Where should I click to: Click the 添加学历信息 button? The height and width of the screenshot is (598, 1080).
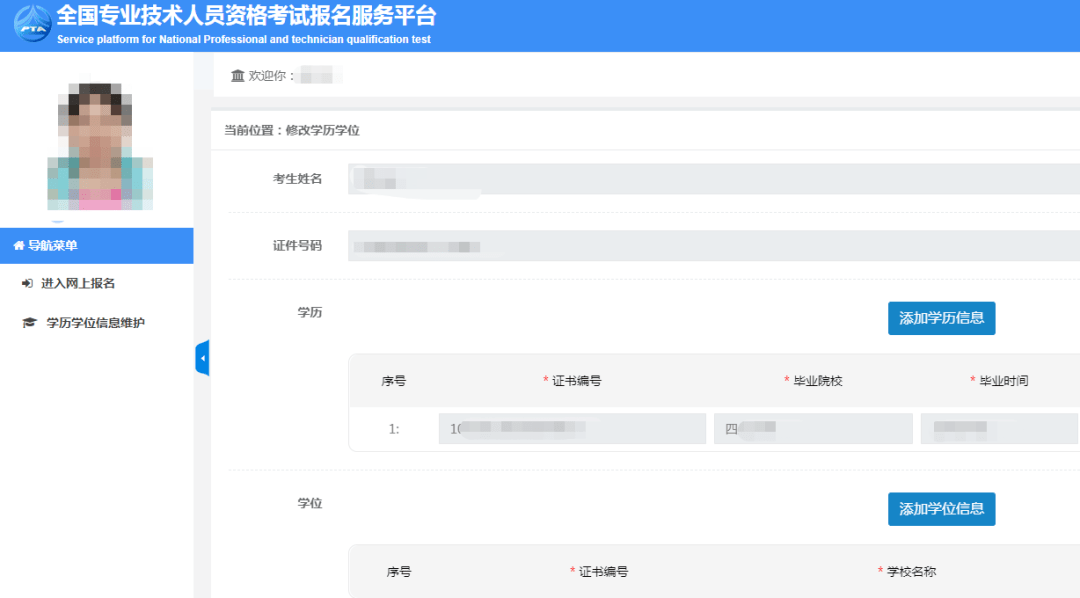tap(941, 318)
